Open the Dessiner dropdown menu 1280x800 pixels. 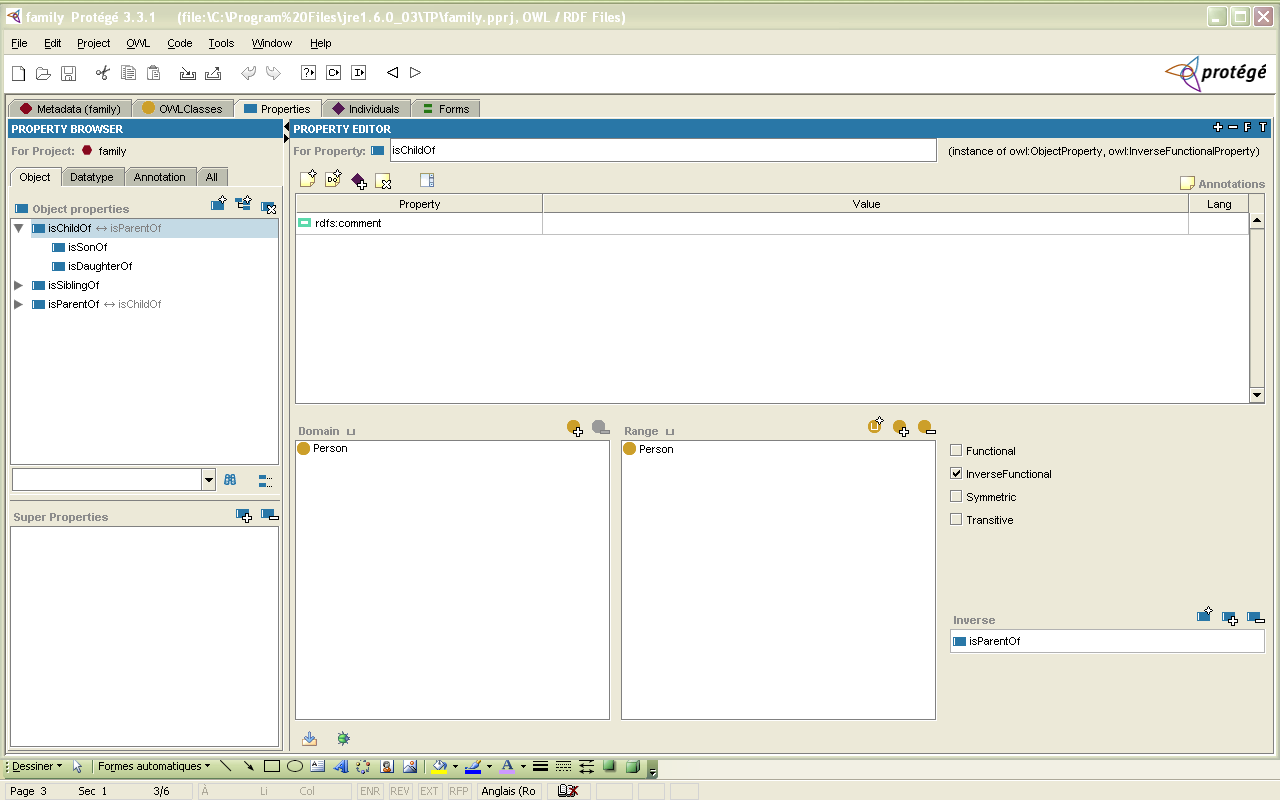pyautogui.click(x=37, y=767)
